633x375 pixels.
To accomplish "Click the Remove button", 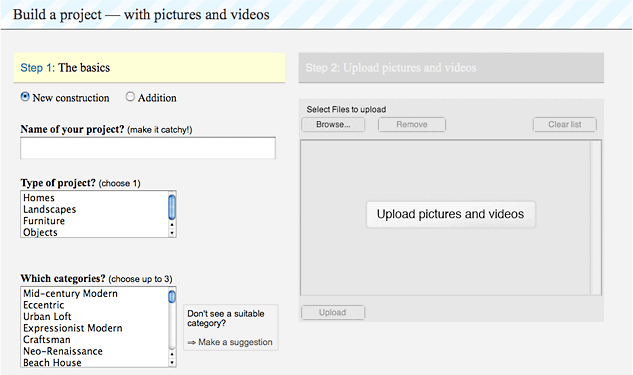I will [x=412, y=124].
